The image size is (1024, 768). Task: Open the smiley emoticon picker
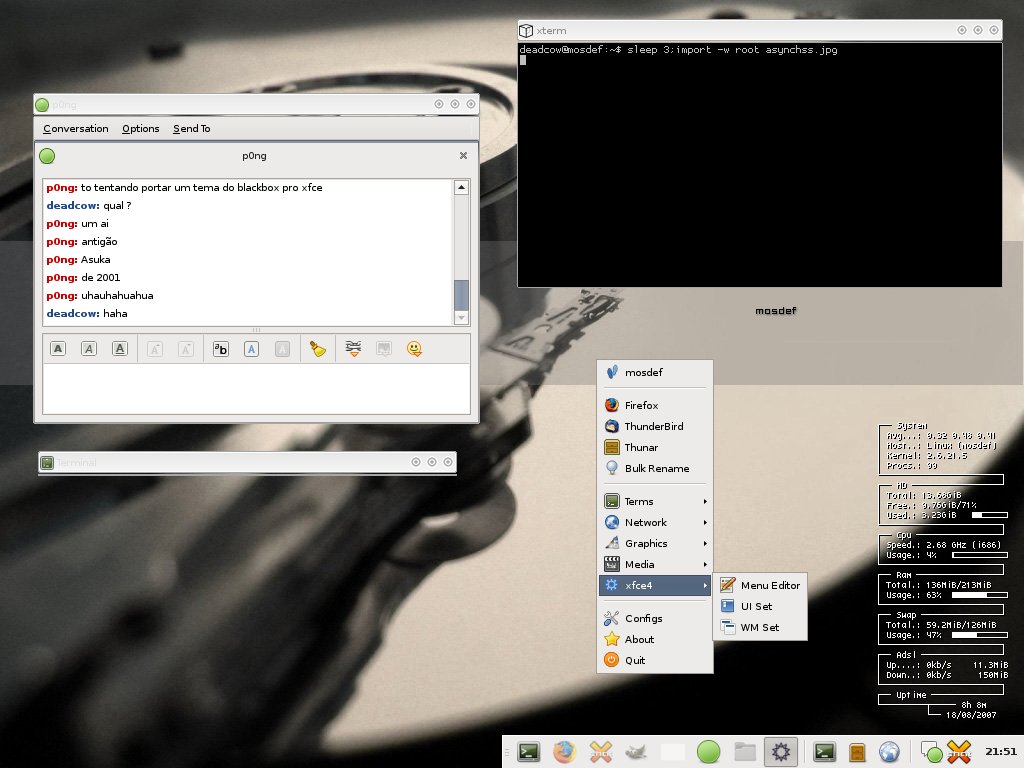(414, 349)
